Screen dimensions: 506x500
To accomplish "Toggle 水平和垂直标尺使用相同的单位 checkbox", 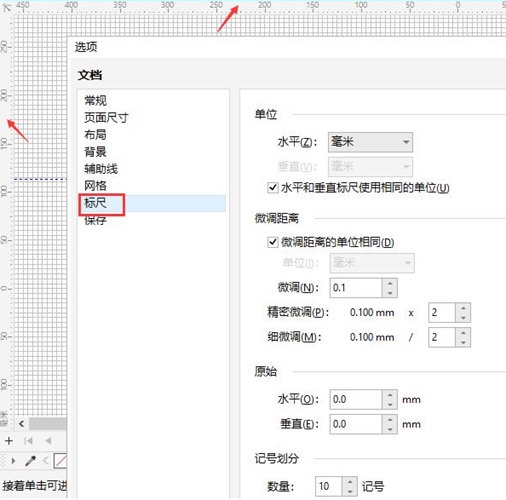I will (x=272, y=188).
